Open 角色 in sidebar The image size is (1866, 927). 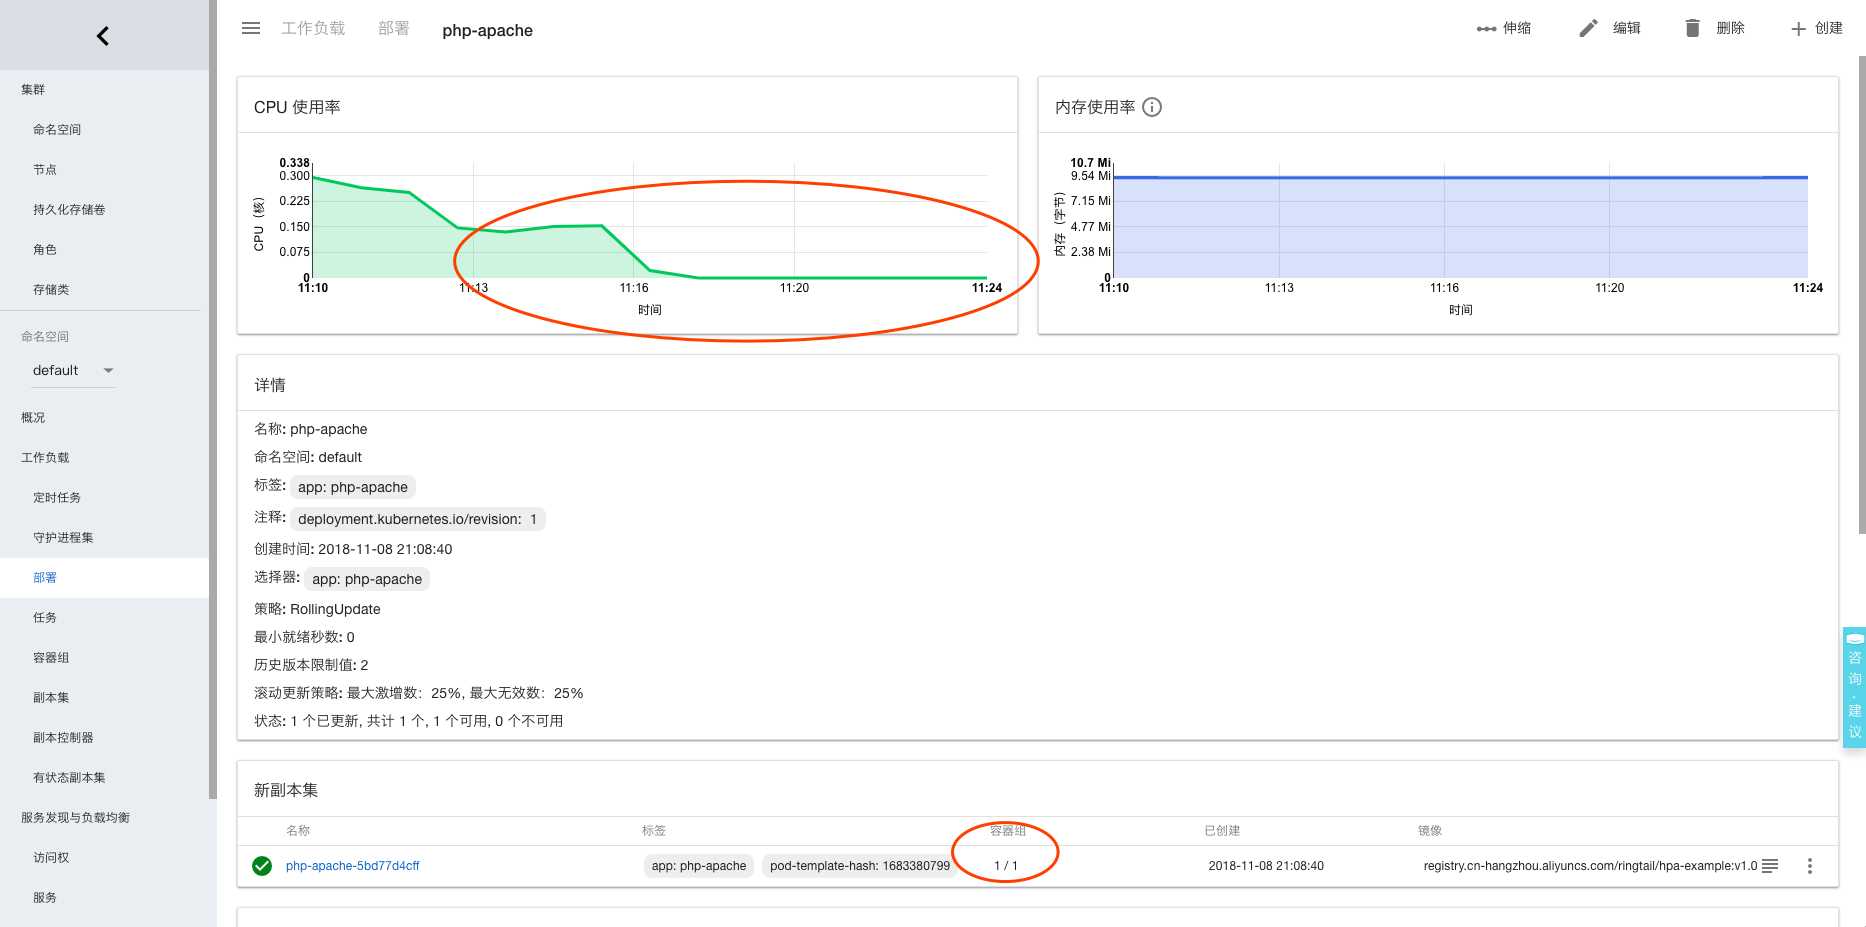[x=45, y=250]
